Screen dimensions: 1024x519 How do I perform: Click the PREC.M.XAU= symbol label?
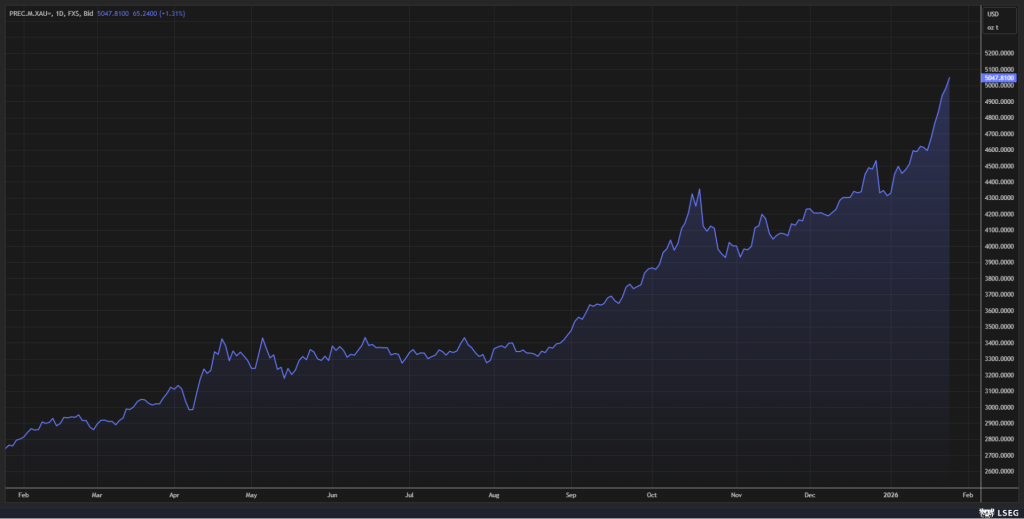click(30, 14)
